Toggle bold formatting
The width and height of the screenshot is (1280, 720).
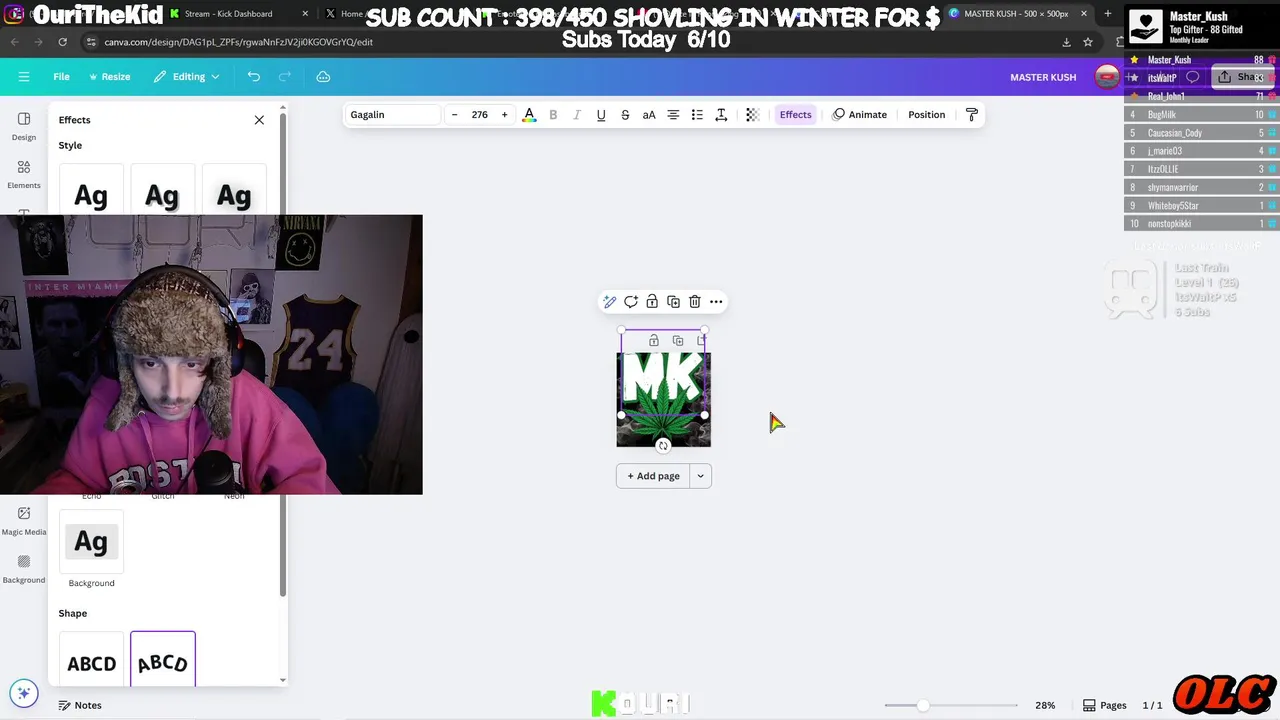point(553,115)
